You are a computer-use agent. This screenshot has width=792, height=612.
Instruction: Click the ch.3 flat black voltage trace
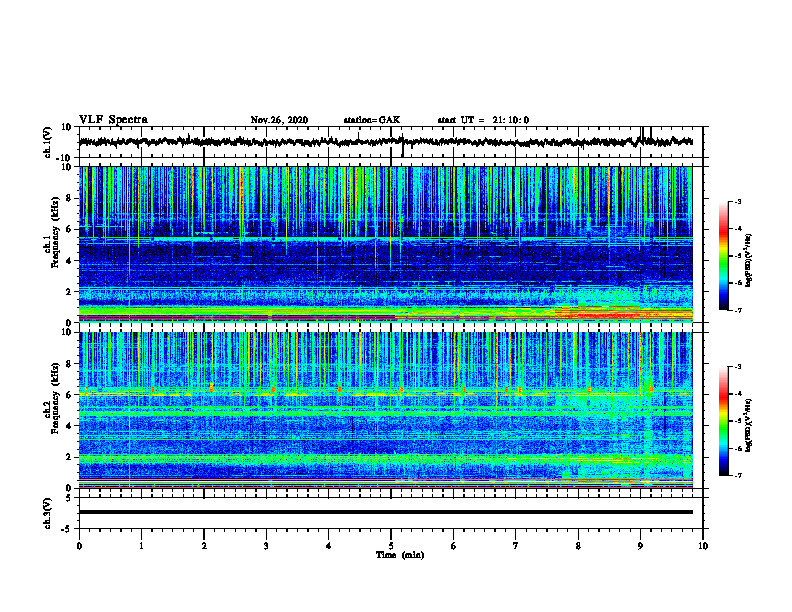[x=386, y=512]
